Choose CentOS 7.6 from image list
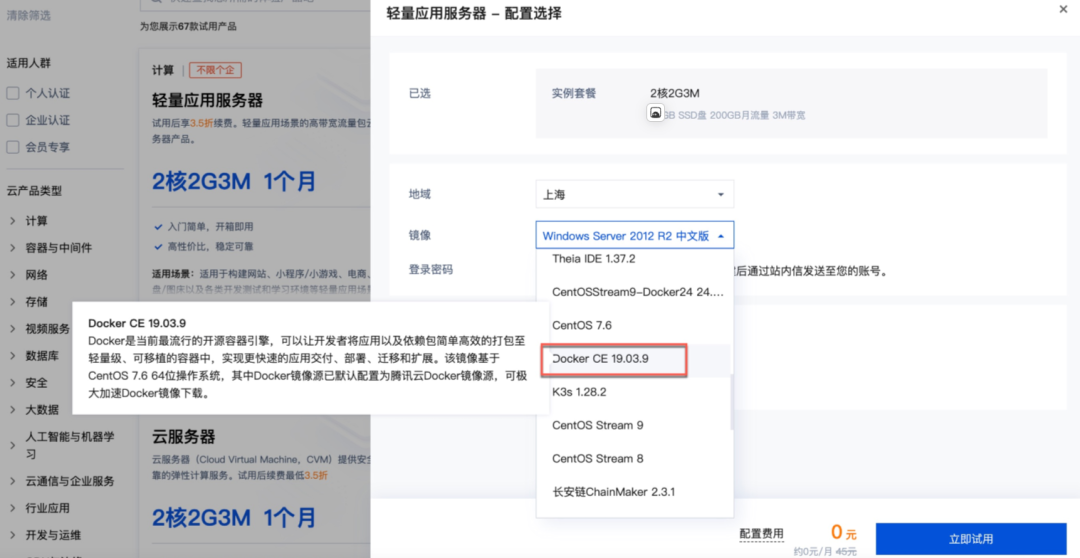Screen dimensions: 1080x558 pyautogui.click(x=634, y=325)
